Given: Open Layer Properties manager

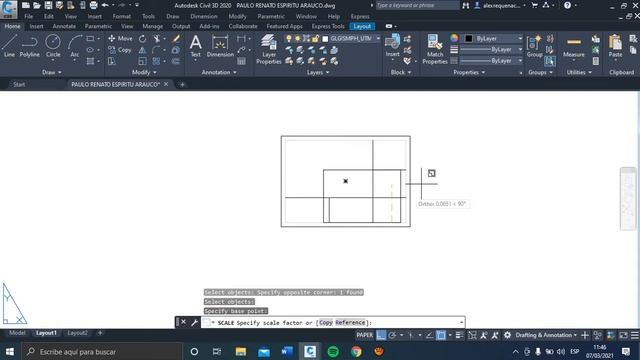Looking at the screenshot, I should pyautogui.click(x=269, y=49).
